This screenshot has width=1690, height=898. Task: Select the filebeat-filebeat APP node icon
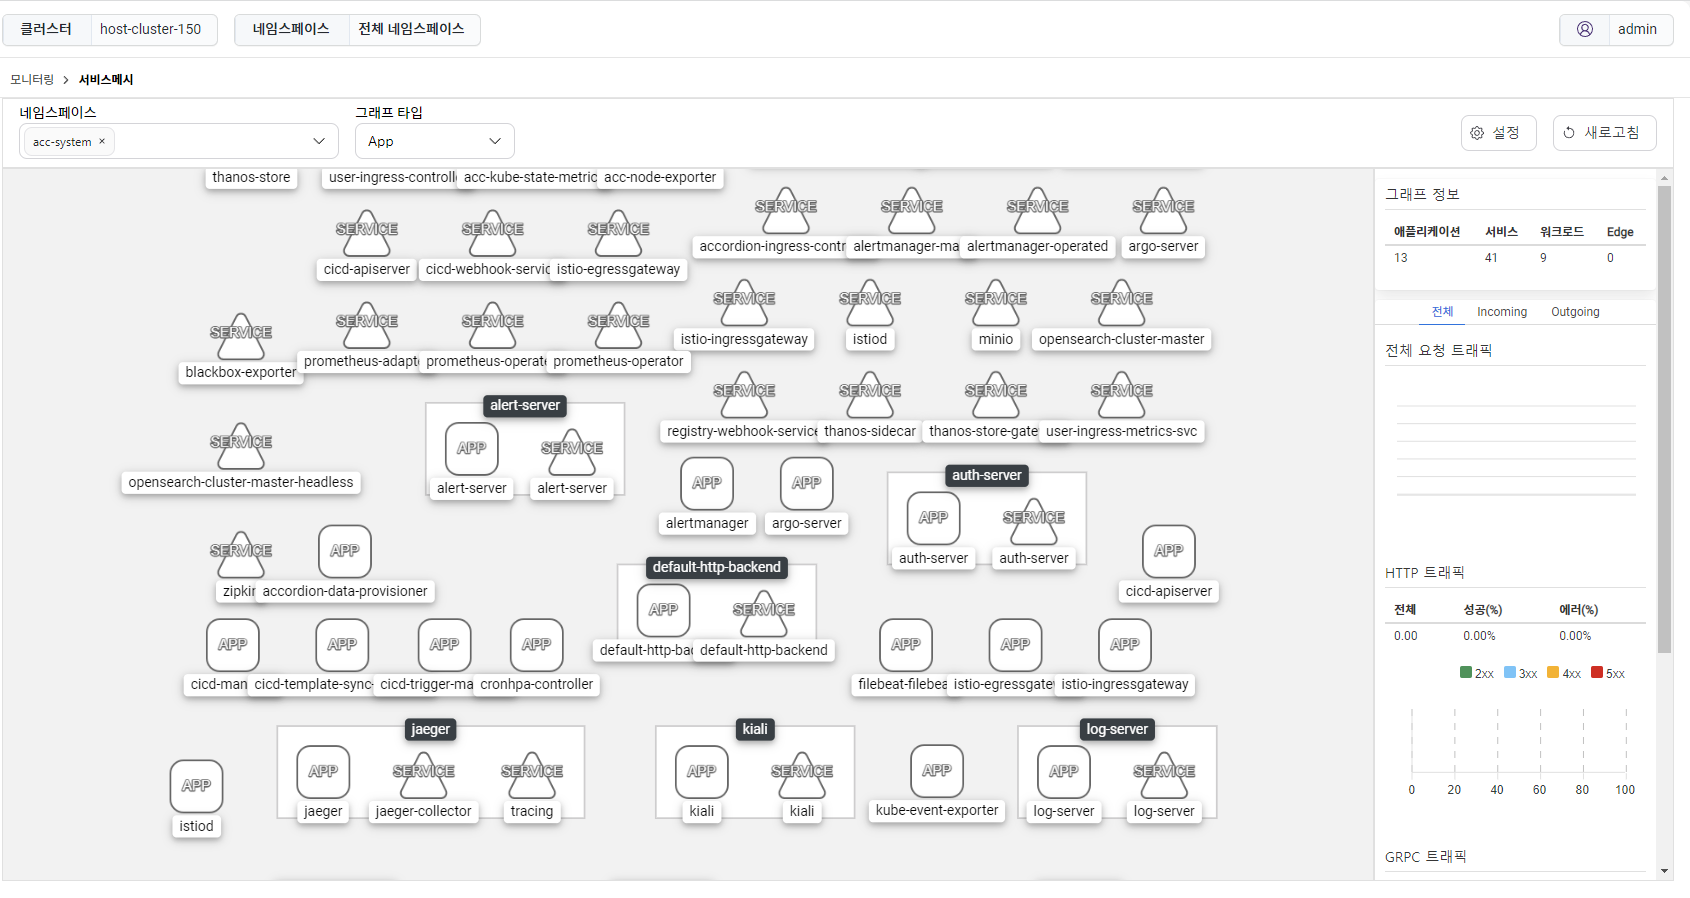(x=906, y=645)
